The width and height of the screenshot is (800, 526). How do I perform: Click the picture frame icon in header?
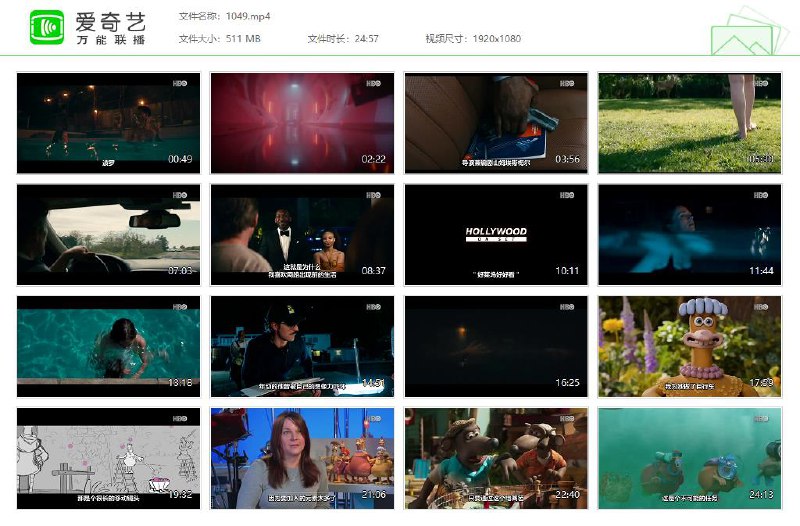click(749, 31)
